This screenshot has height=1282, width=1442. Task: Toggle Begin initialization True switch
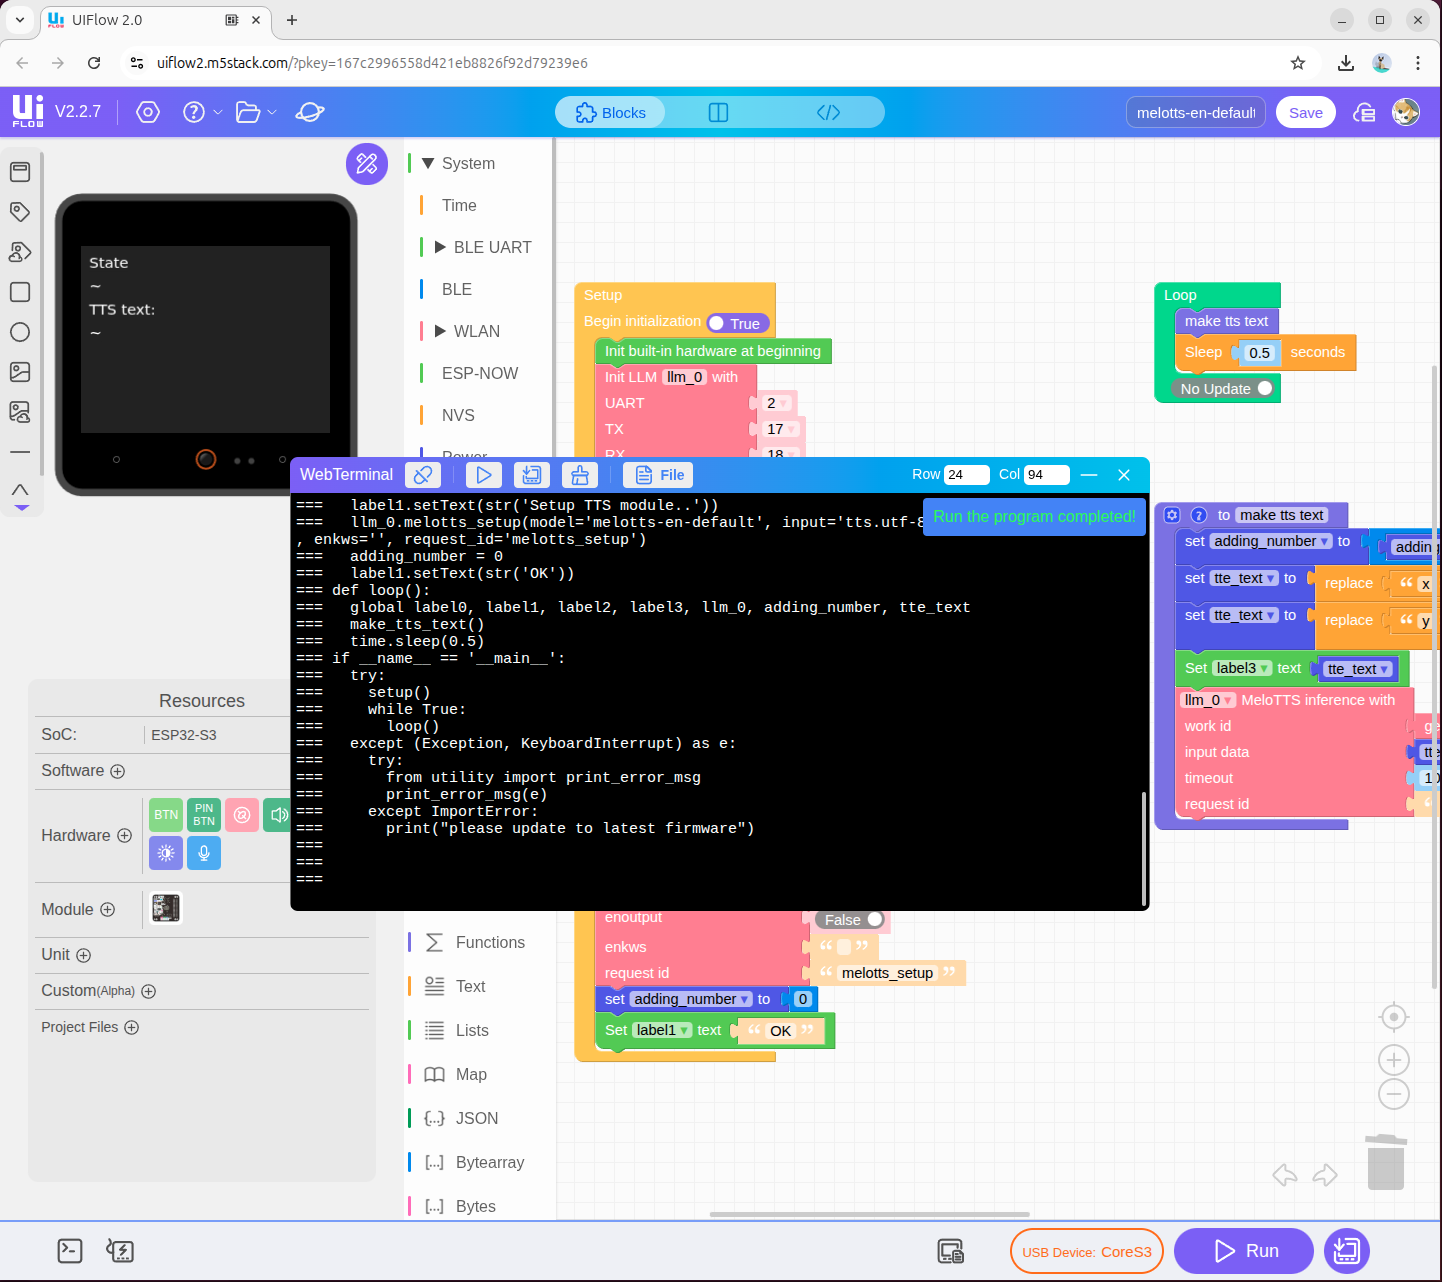738,323
